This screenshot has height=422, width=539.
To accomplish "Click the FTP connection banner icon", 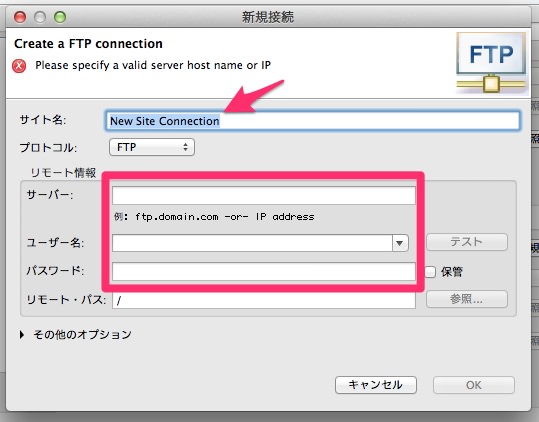I will (491, 63).
